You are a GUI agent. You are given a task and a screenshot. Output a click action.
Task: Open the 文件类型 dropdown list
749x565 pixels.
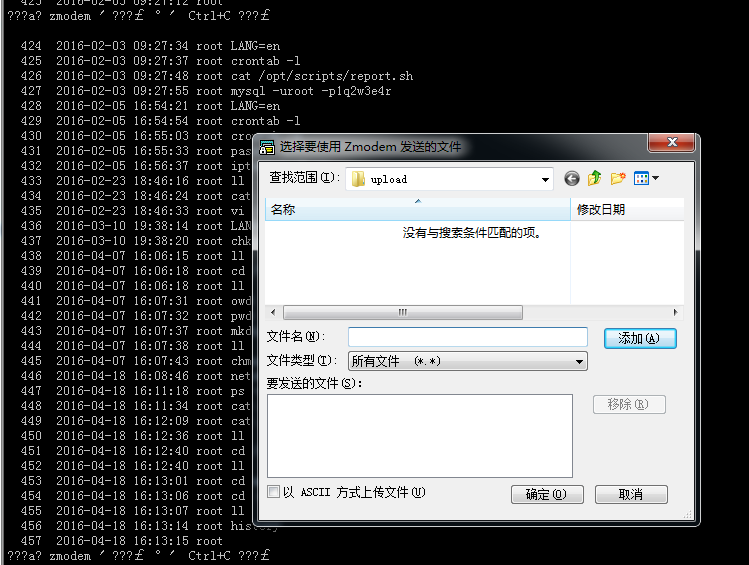(580, 361)
